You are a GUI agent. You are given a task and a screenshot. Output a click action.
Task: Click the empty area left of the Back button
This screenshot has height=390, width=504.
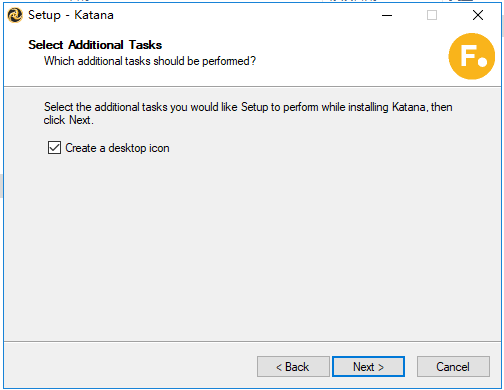click(130, 366)
